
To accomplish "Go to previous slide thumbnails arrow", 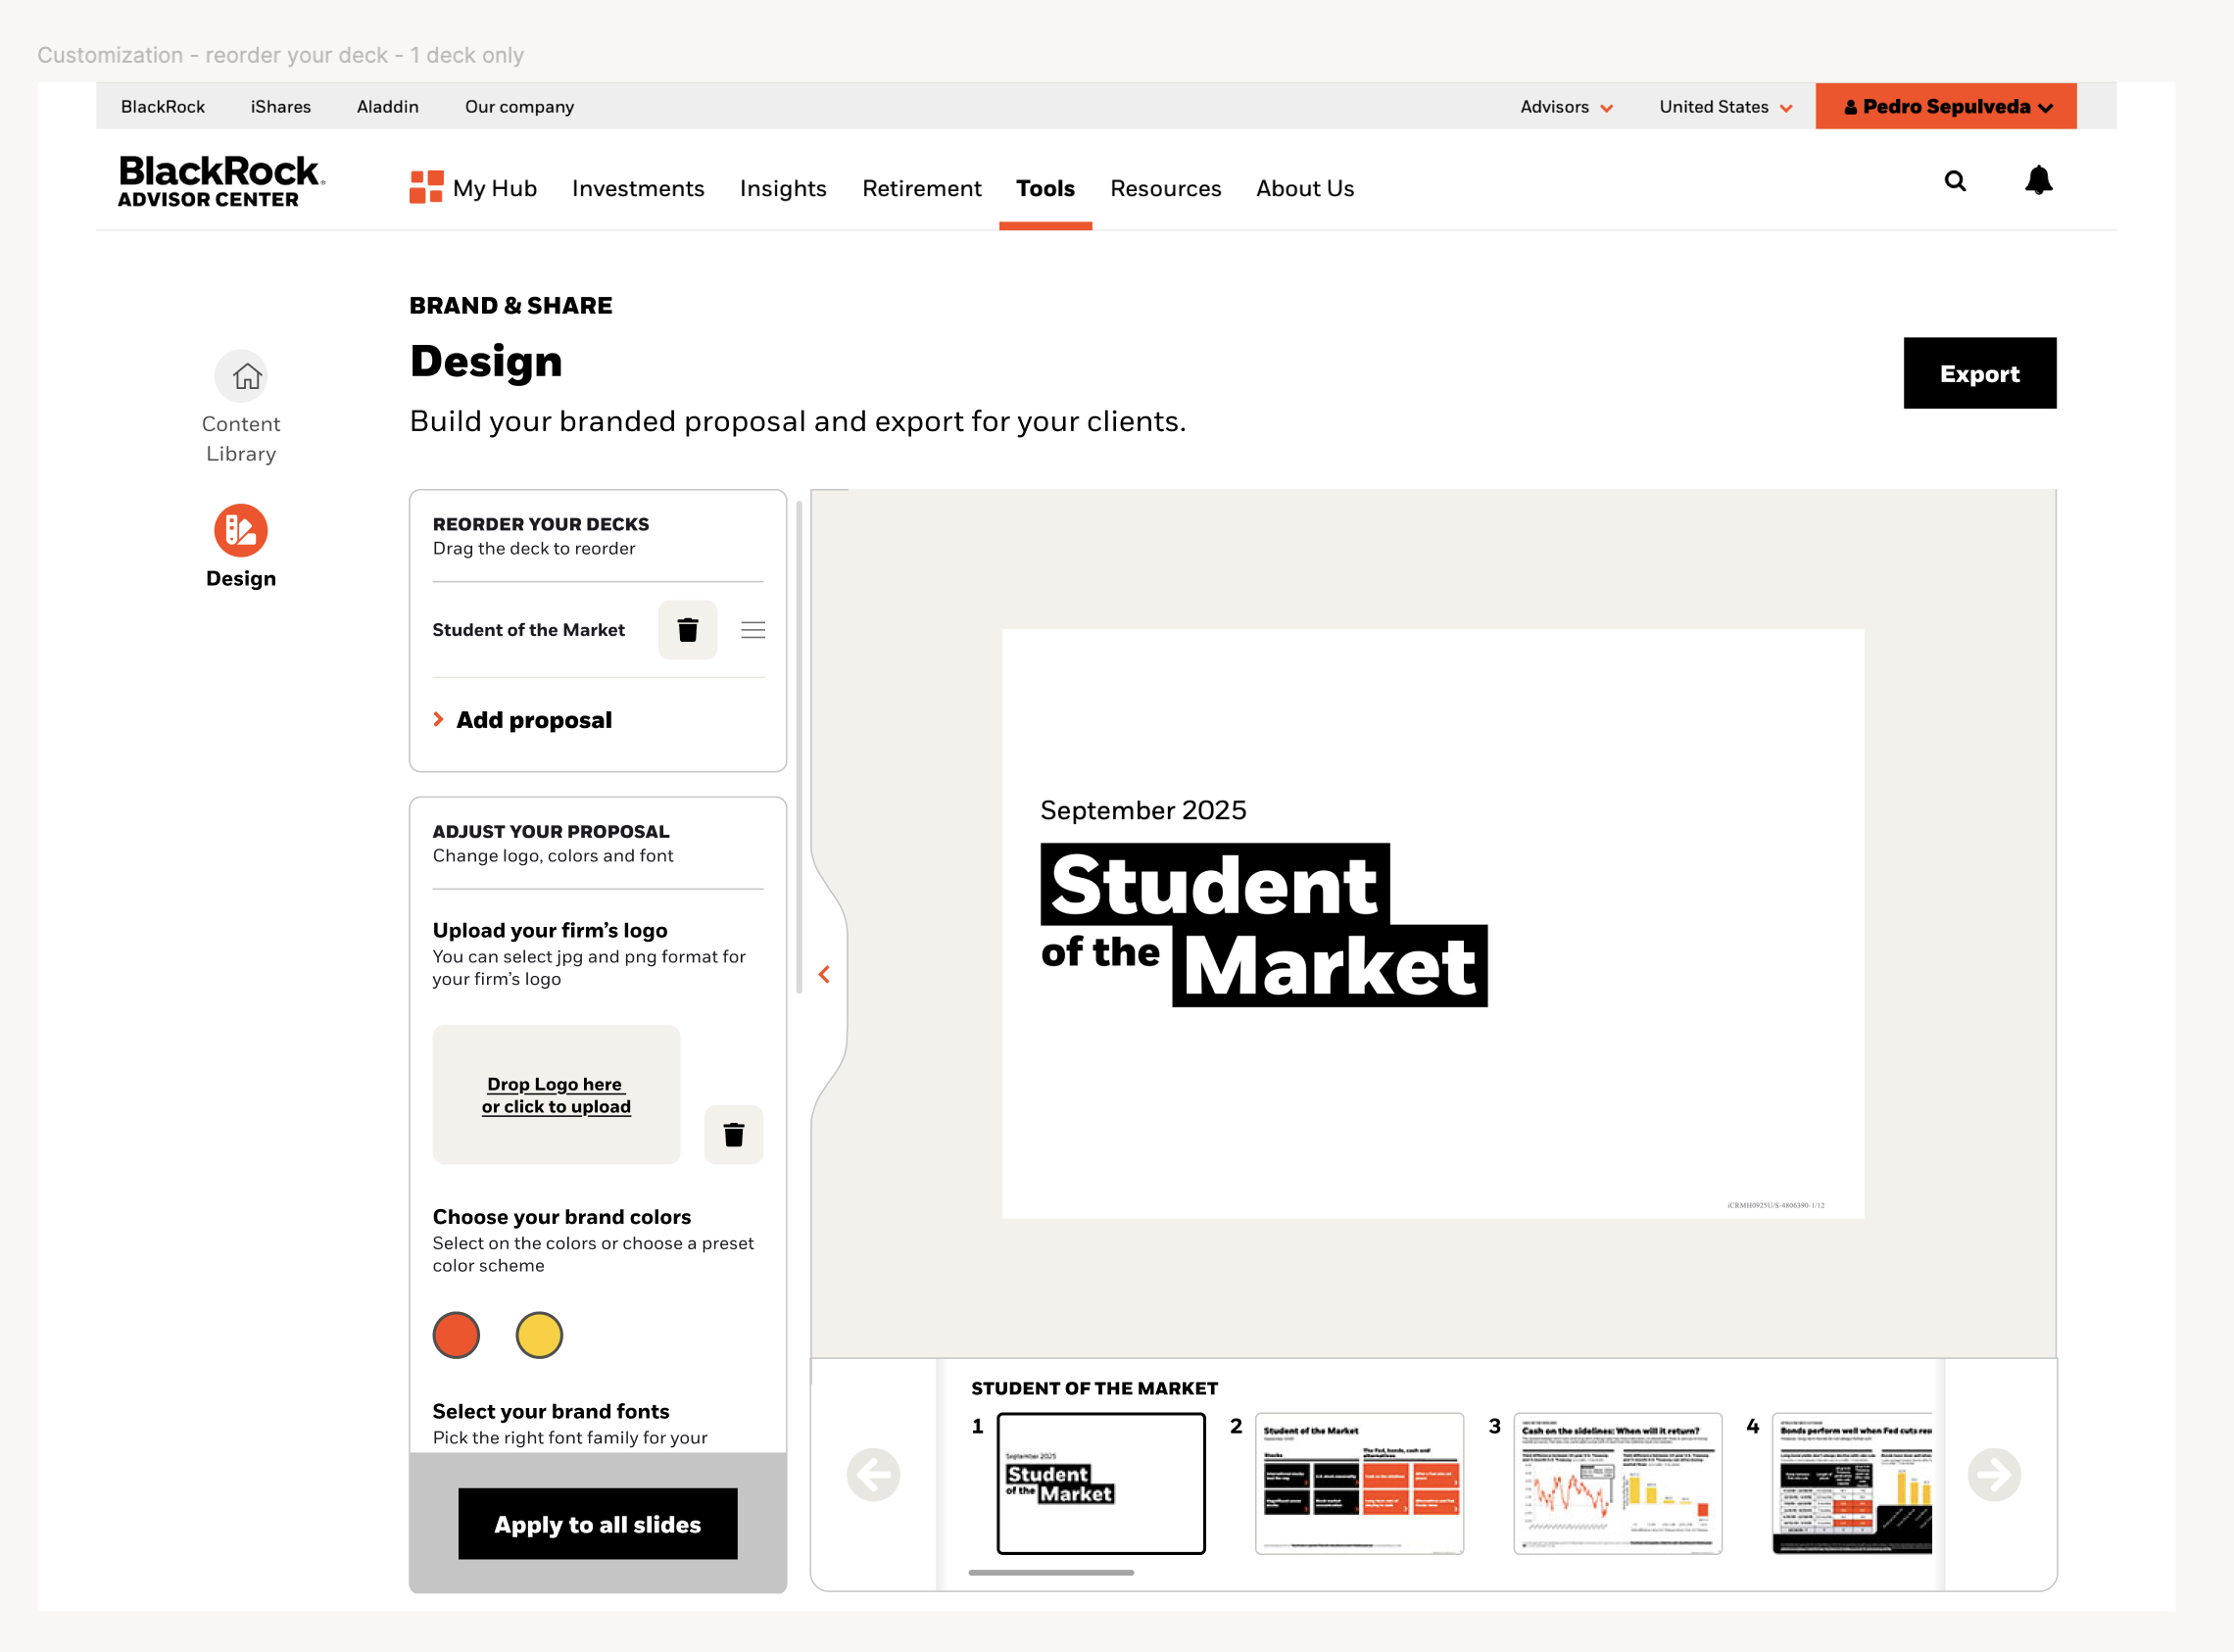I will click(x=873, y=1474).
